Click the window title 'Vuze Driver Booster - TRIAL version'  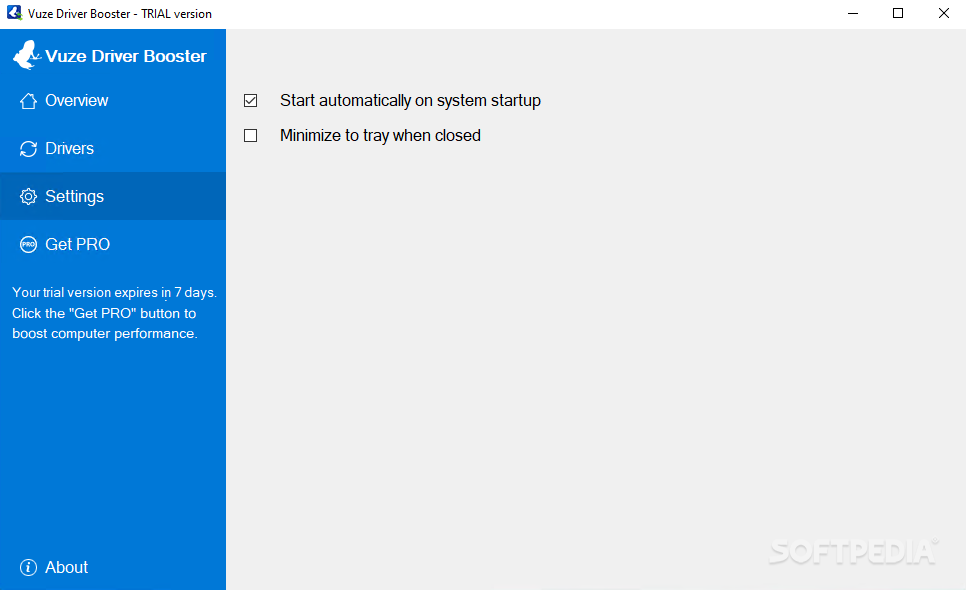pos(120,14)
